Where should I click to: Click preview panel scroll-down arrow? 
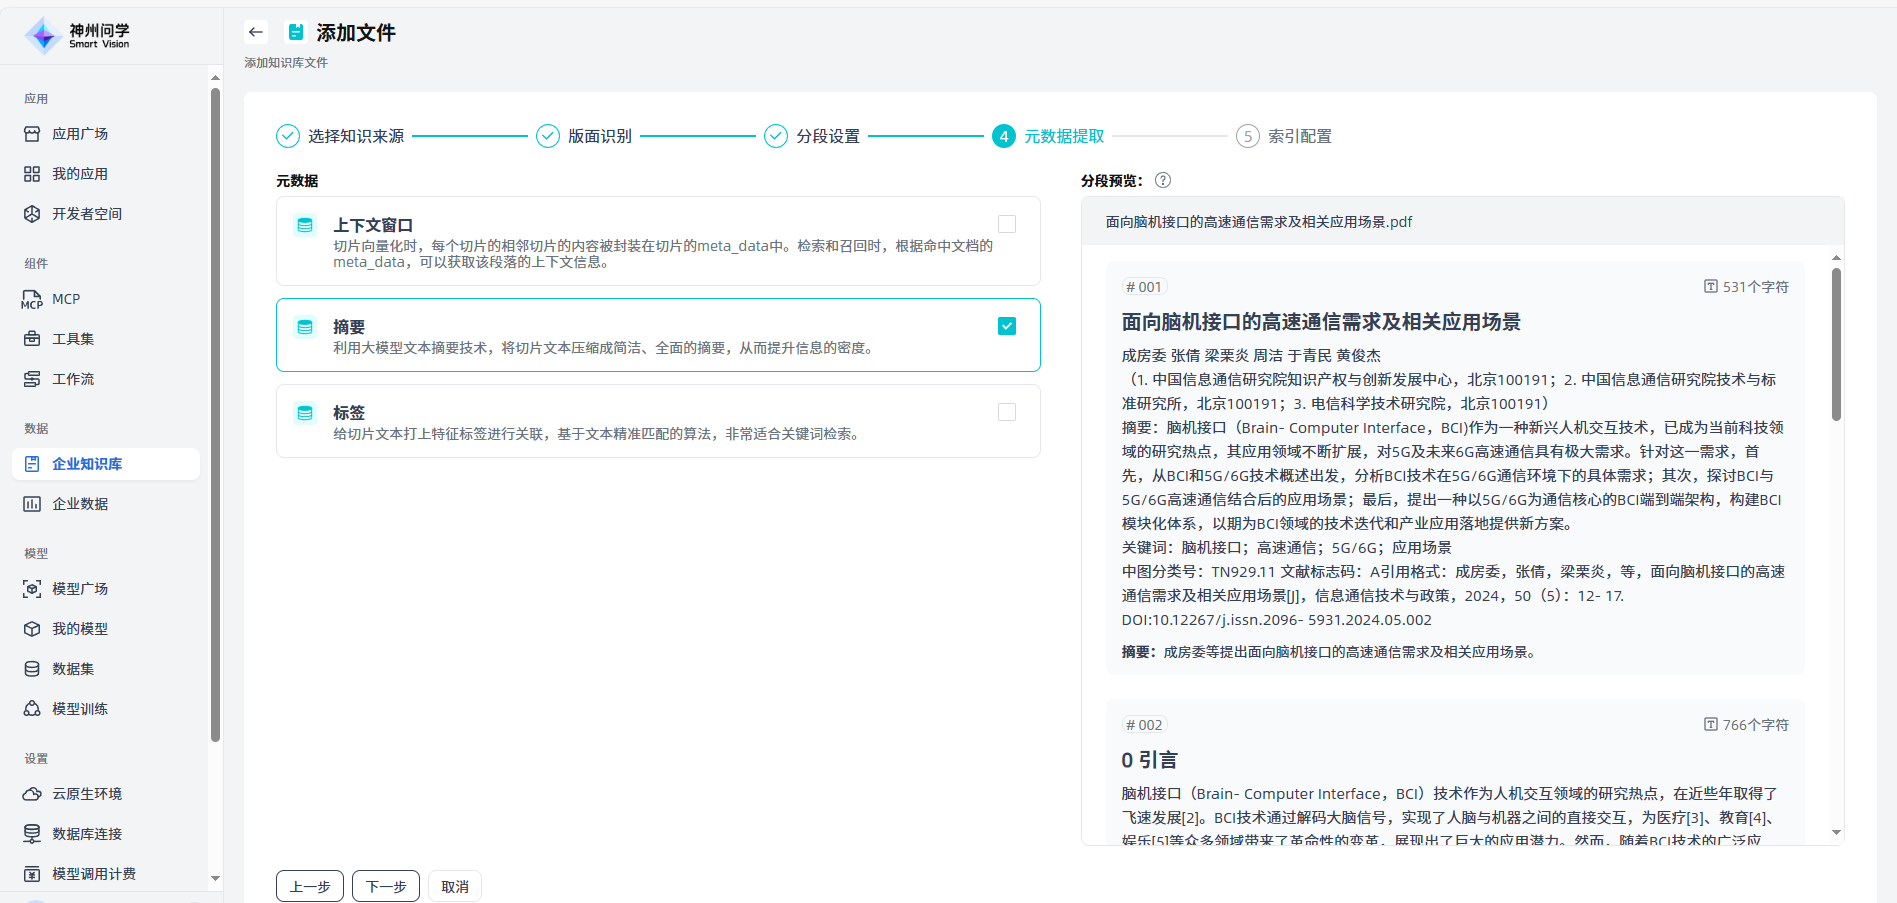click(x=1835, y=832)
